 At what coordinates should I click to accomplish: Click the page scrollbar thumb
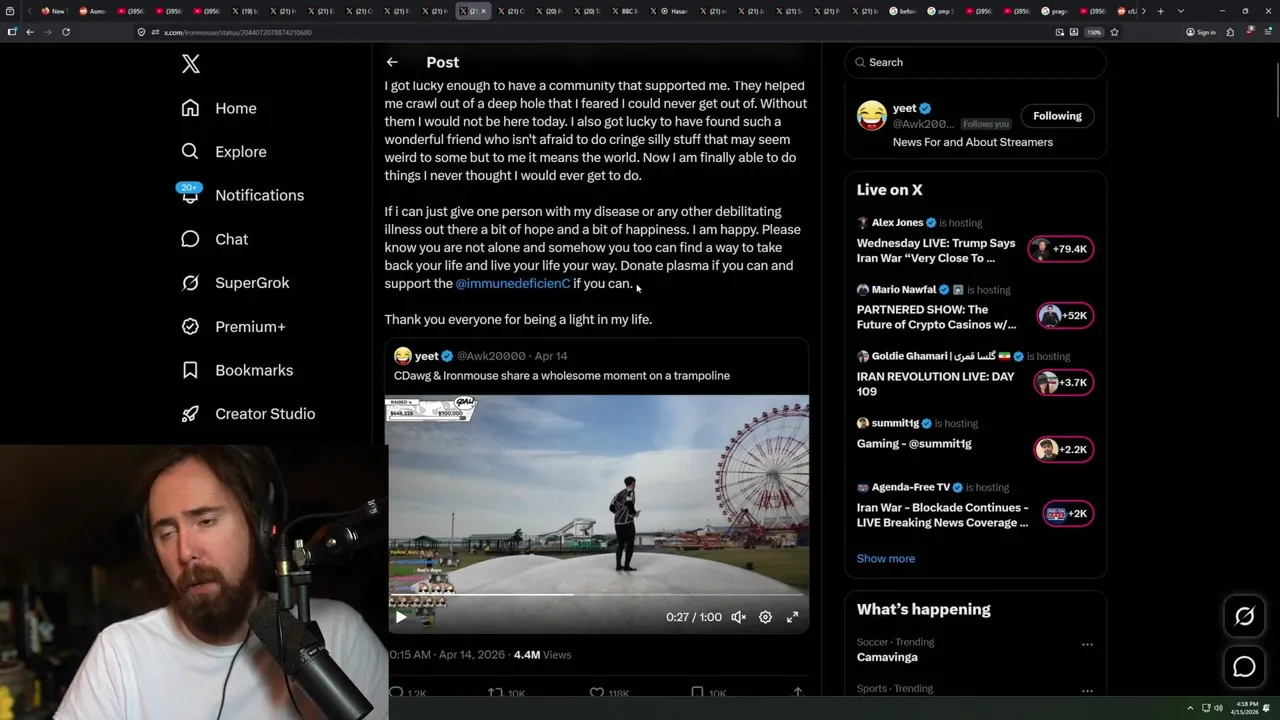coord(1276,90)
